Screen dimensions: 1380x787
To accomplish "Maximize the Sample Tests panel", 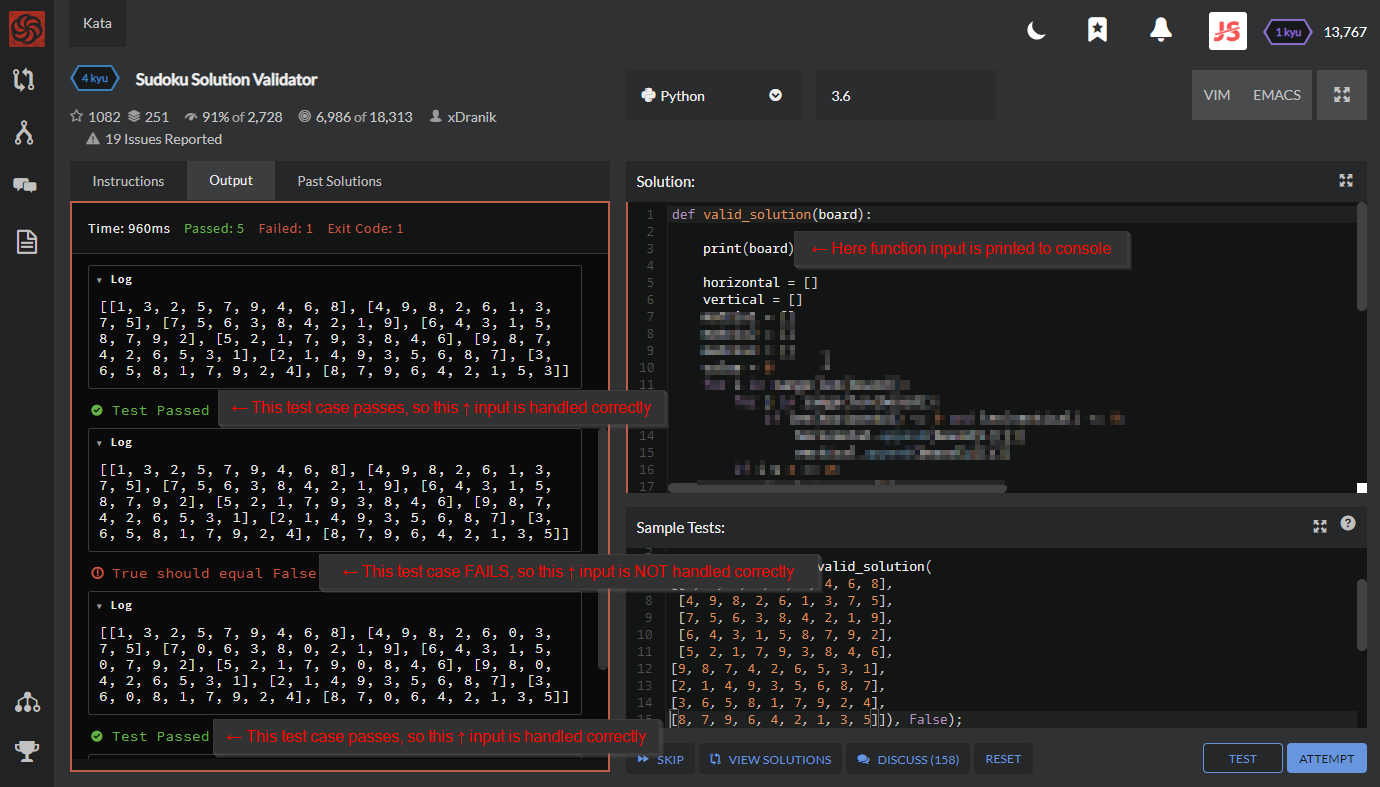I will click(x=1320, y=526).
